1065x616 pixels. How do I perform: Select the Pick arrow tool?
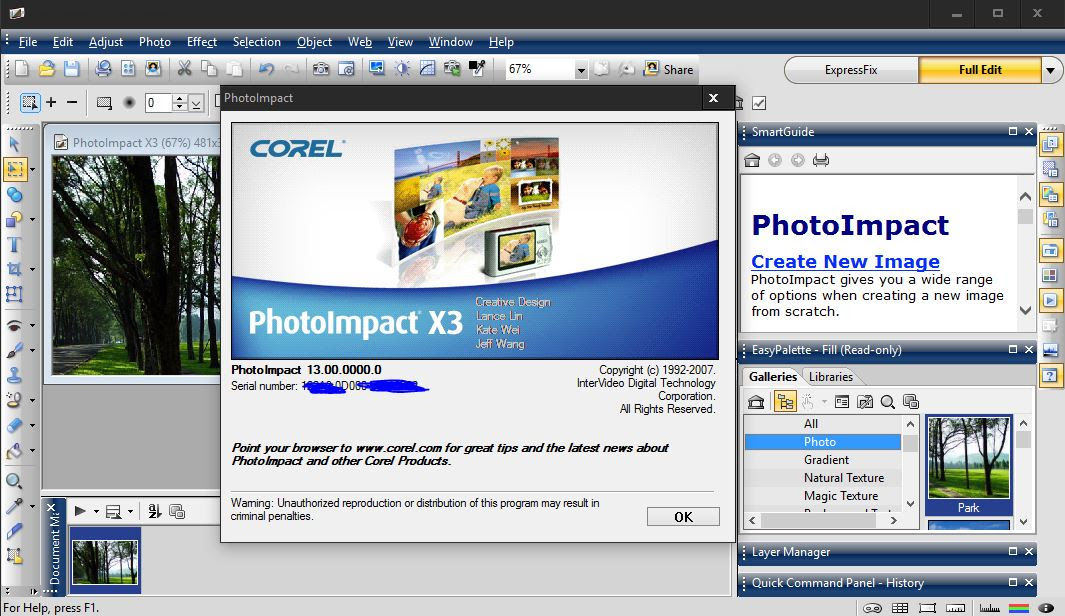click(x=14, y=143)
